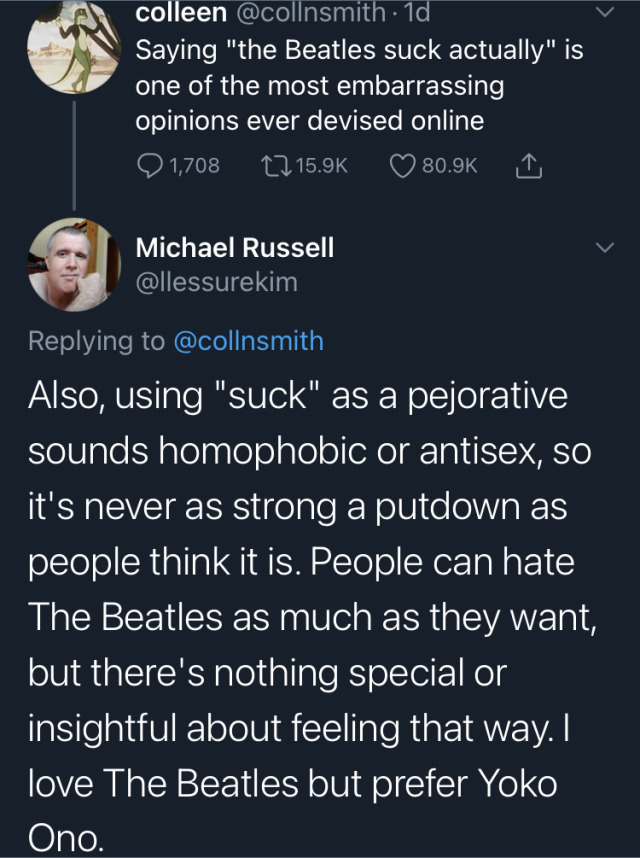Tap the 'Replying to' label

pyautogui.click(x=96, y=341)
